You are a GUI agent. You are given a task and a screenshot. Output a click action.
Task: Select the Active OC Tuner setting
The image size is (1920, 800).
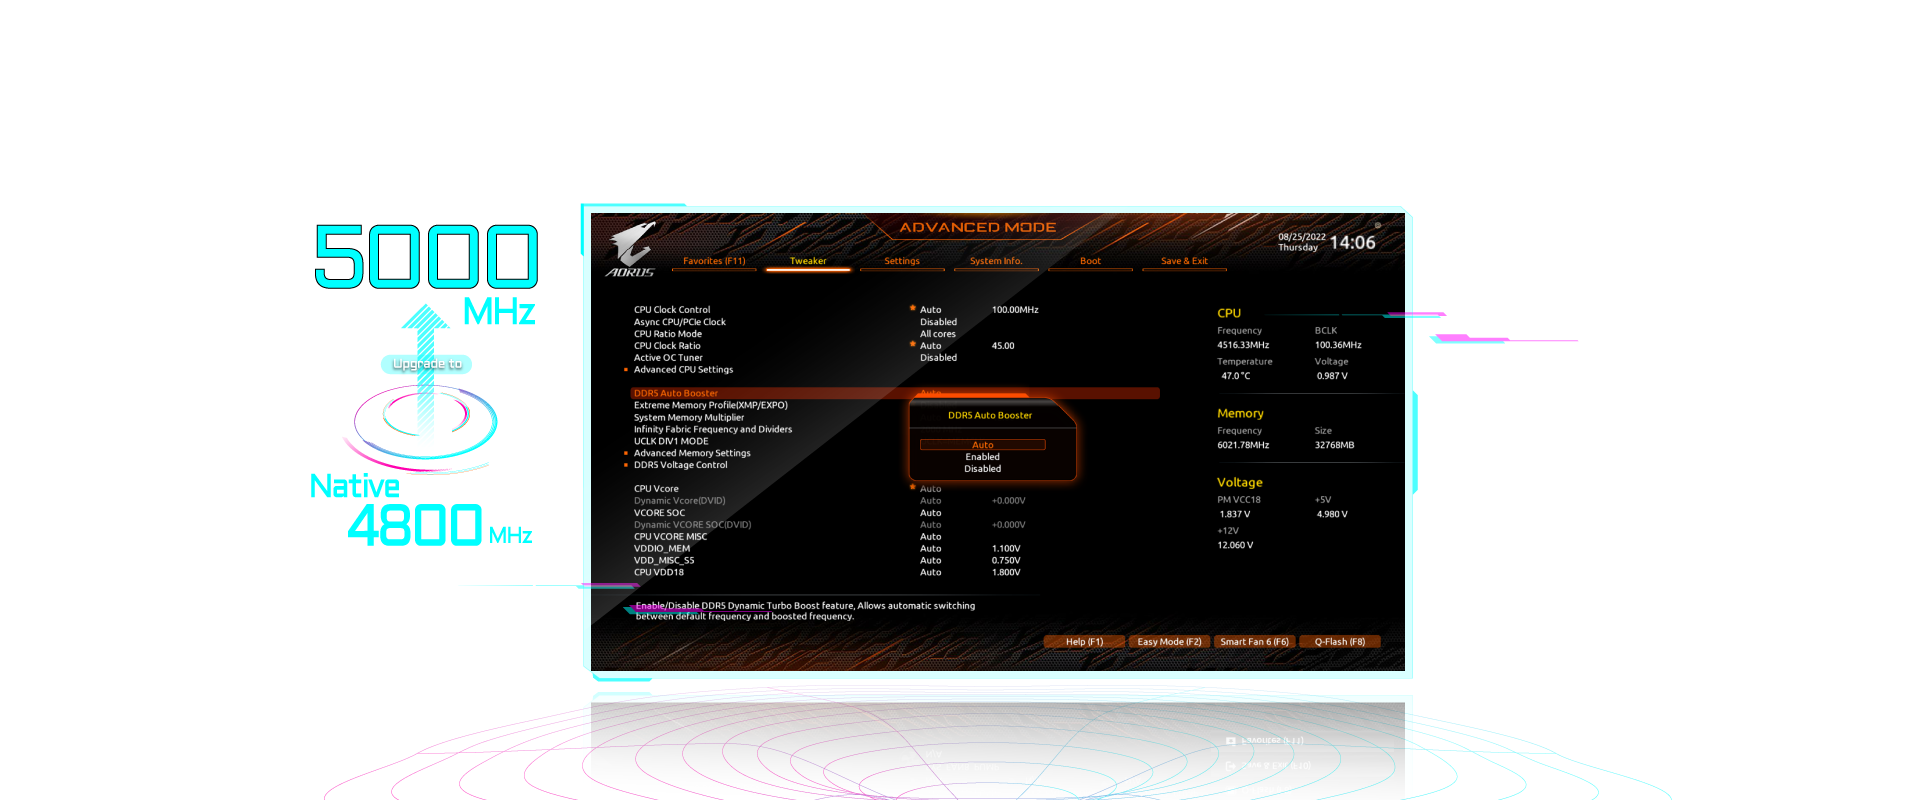pyautogui.click(x=668, y=358)
